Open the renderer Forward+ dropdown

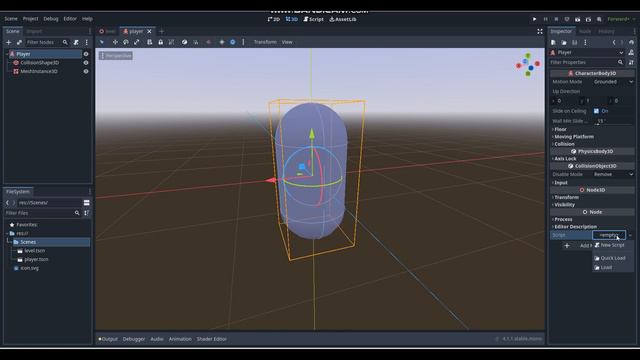[621, 19]
